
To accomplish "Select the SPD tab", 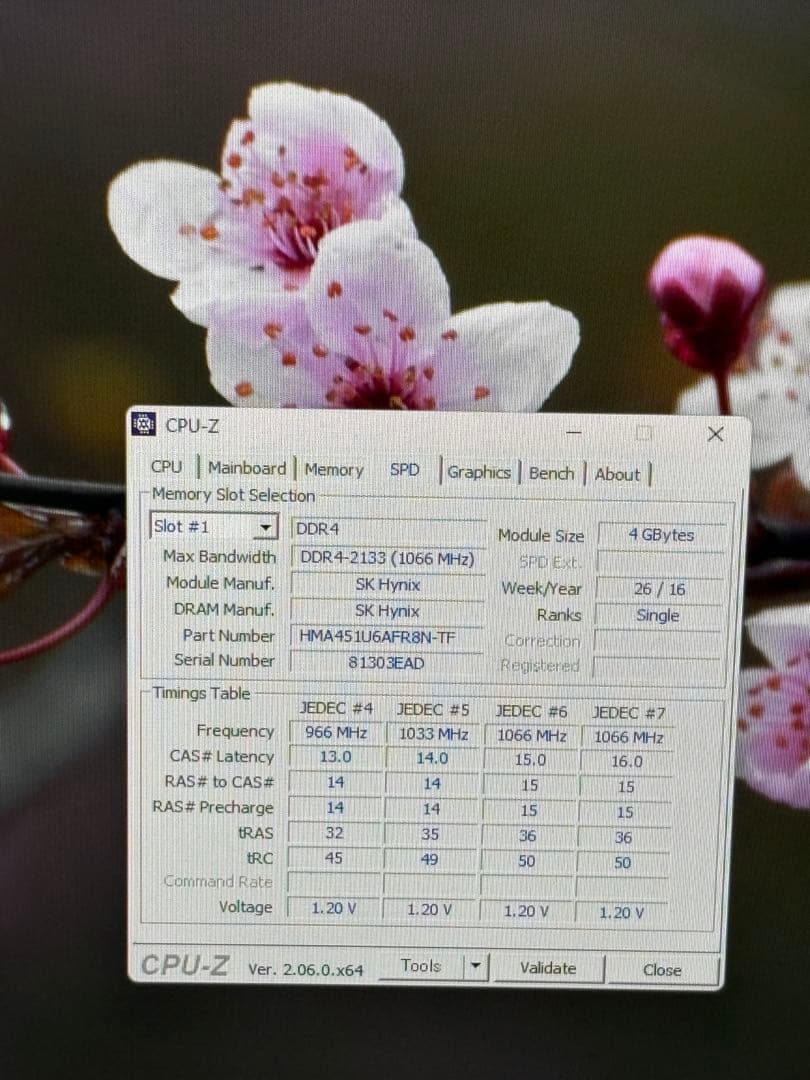I will tap(404, 470).
